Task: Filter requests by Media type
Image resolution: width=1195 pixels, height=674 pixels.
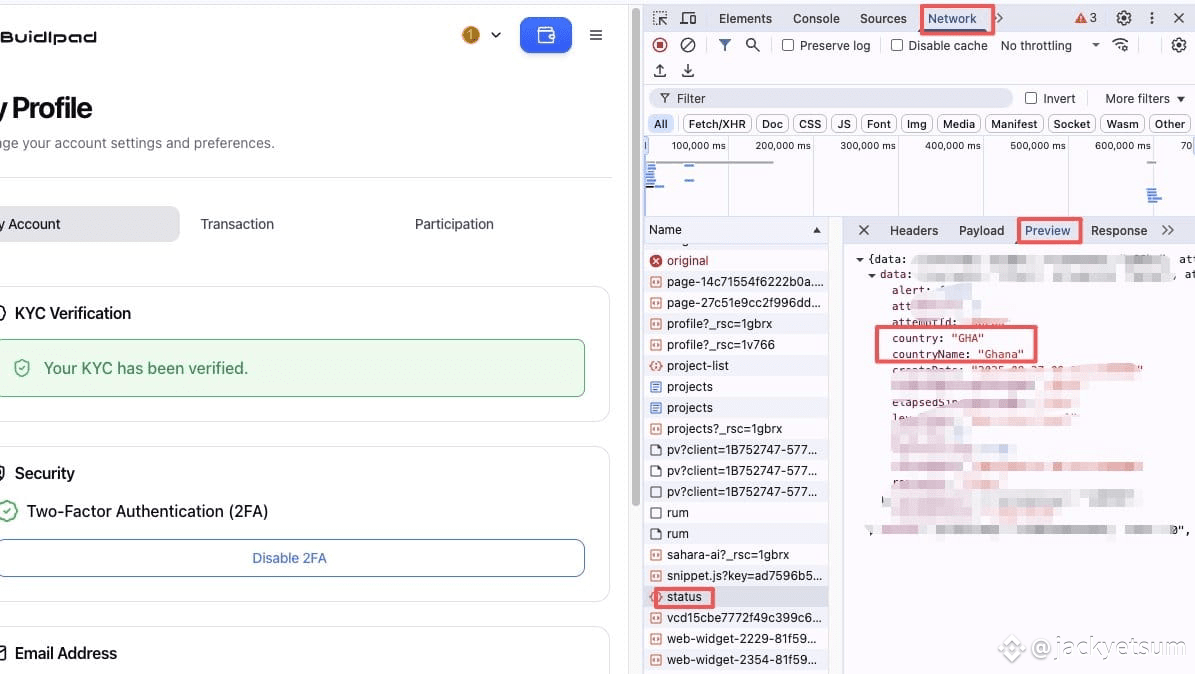Action: [959, 124]
